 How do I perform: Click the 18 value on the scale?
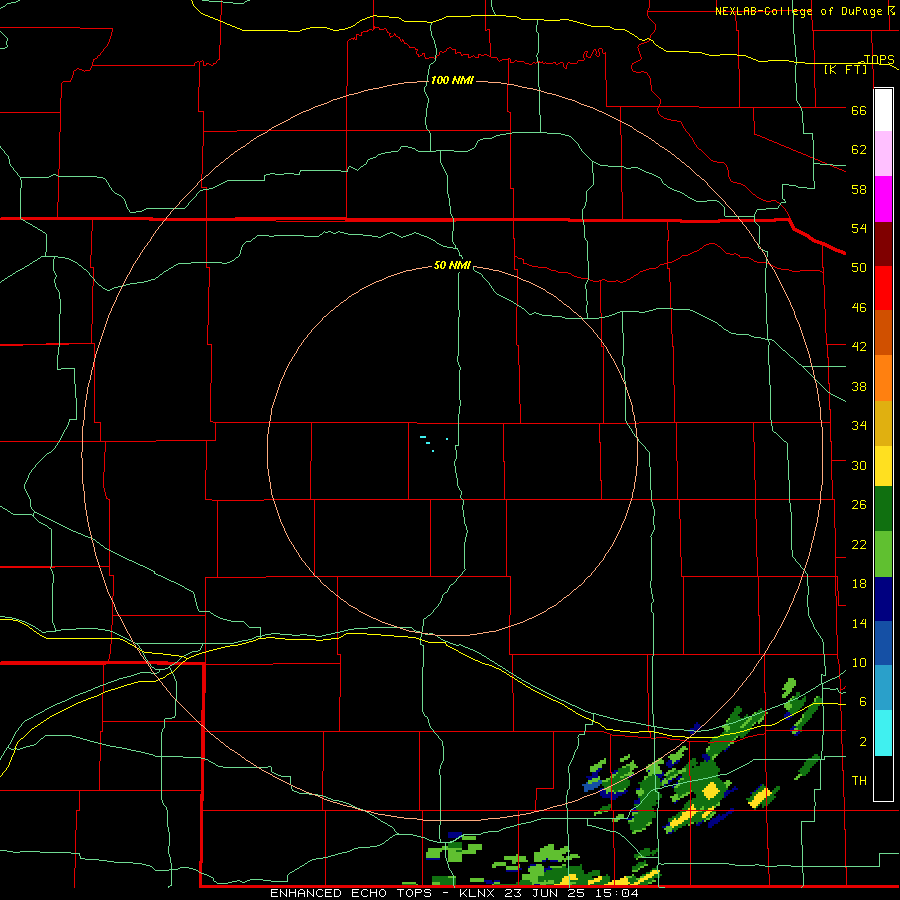859,584
